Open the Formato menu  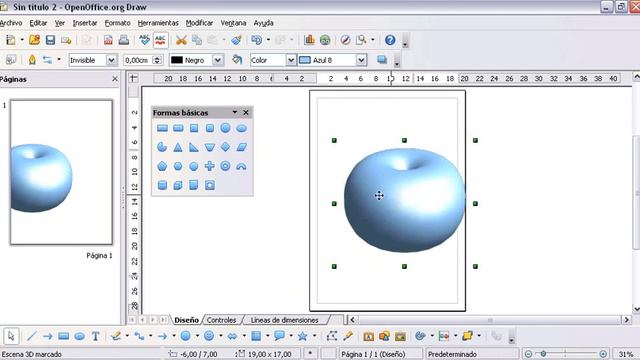pos(118,23)
